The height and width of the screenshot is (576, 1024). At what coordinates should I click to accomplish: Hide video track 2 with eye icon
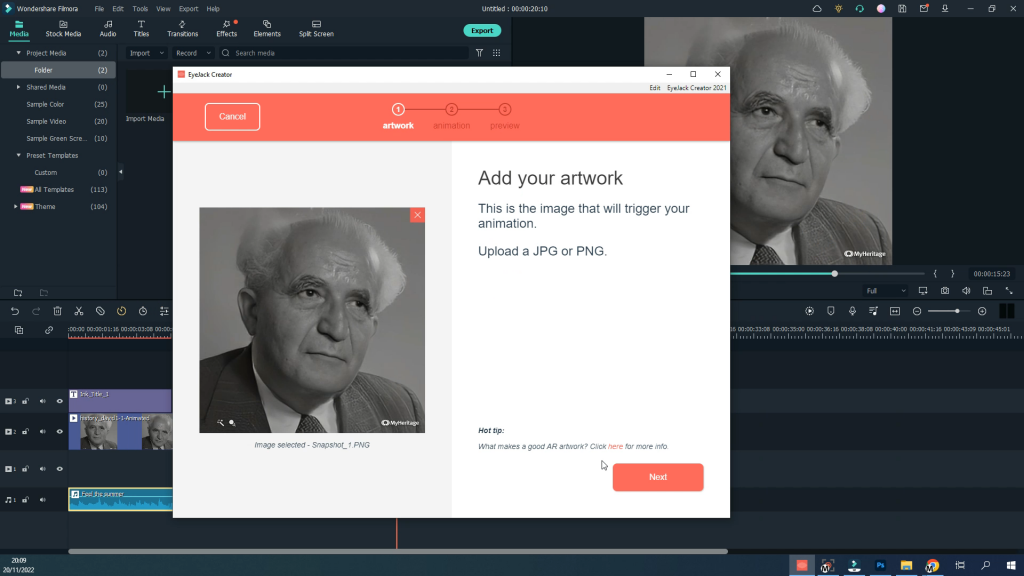[x=59, y=432]
